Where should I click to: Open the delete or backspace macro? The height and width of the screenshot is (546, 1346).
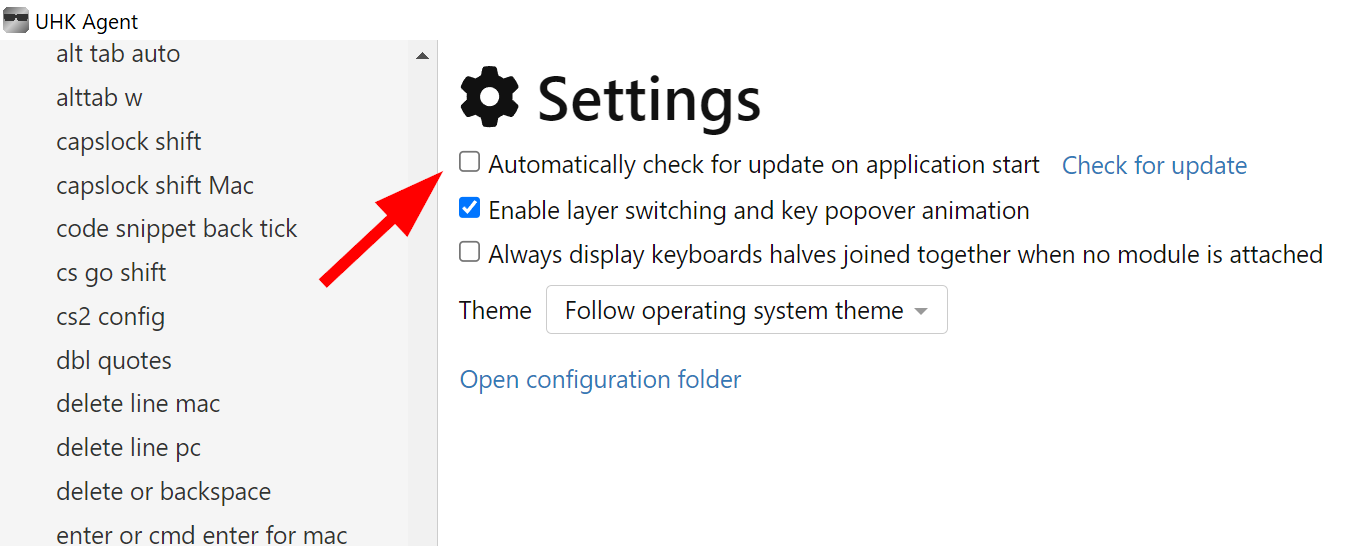click(163, 492)
